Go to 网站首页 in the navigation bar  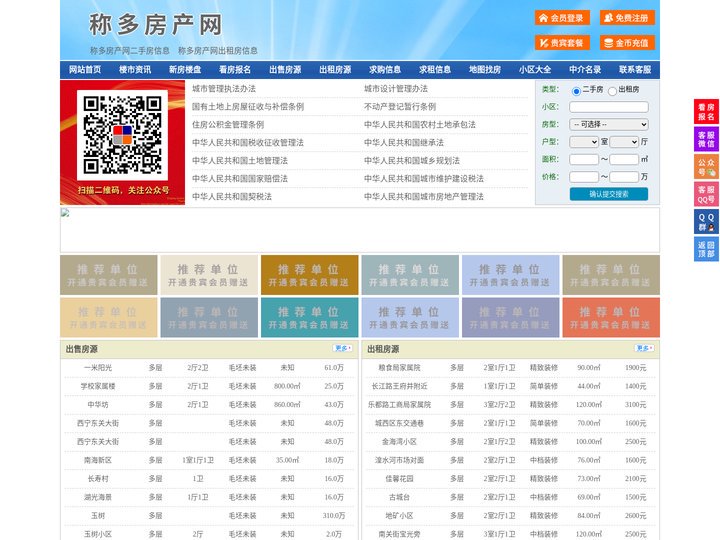click(x=85, y=70)
